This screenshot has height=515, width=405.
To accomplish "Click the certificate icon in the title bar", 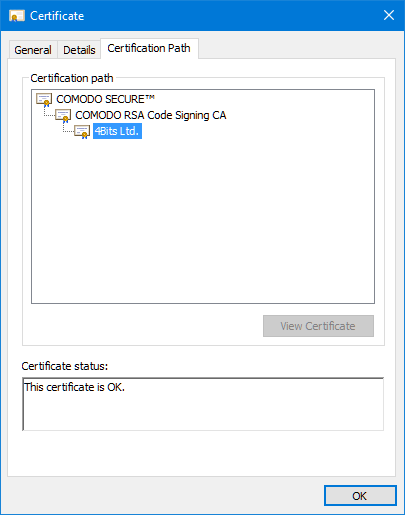I will tap(17, 16).
